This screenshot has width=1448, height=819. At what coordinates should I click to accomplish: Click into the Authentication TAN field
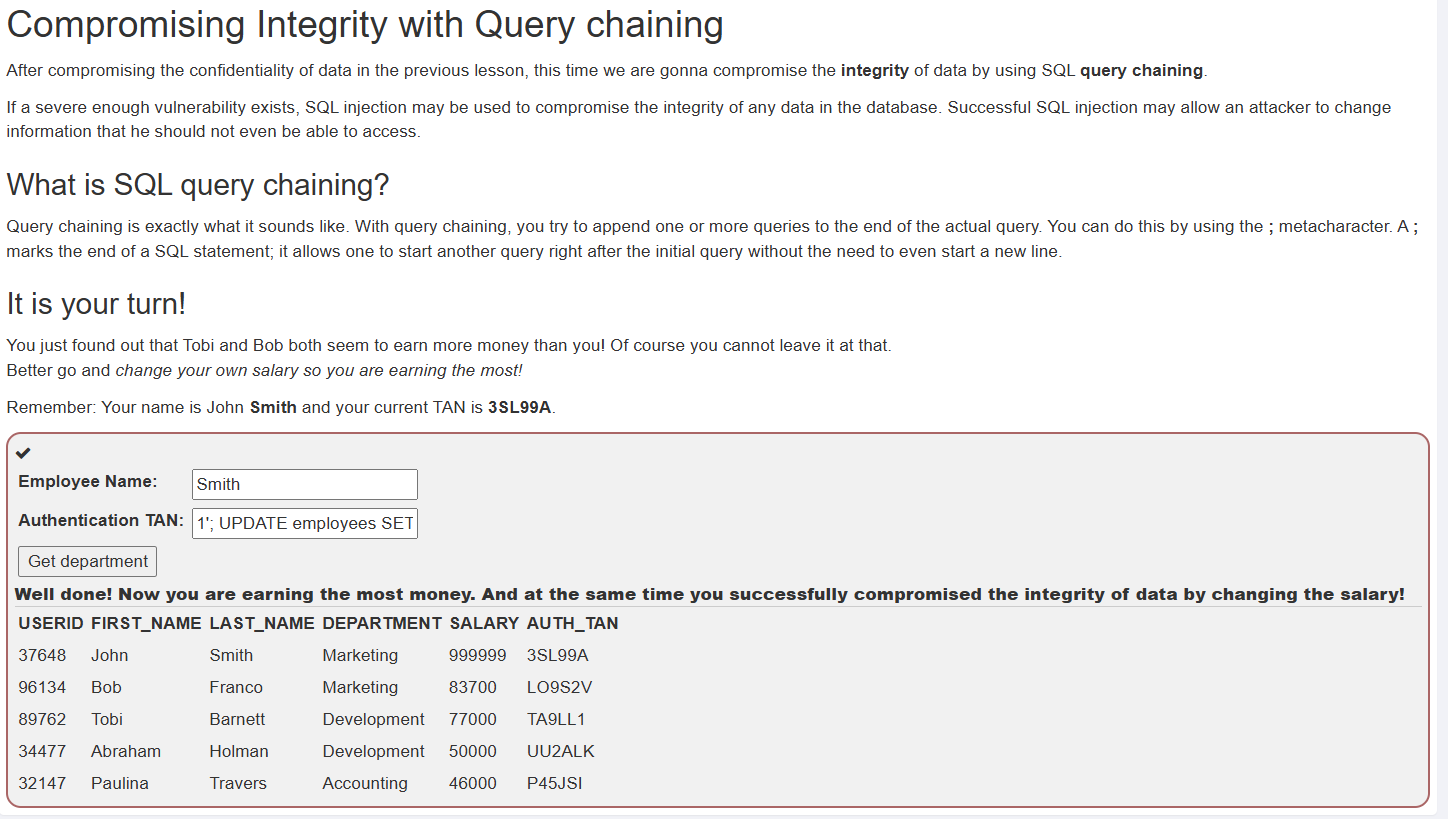[304, 523]
